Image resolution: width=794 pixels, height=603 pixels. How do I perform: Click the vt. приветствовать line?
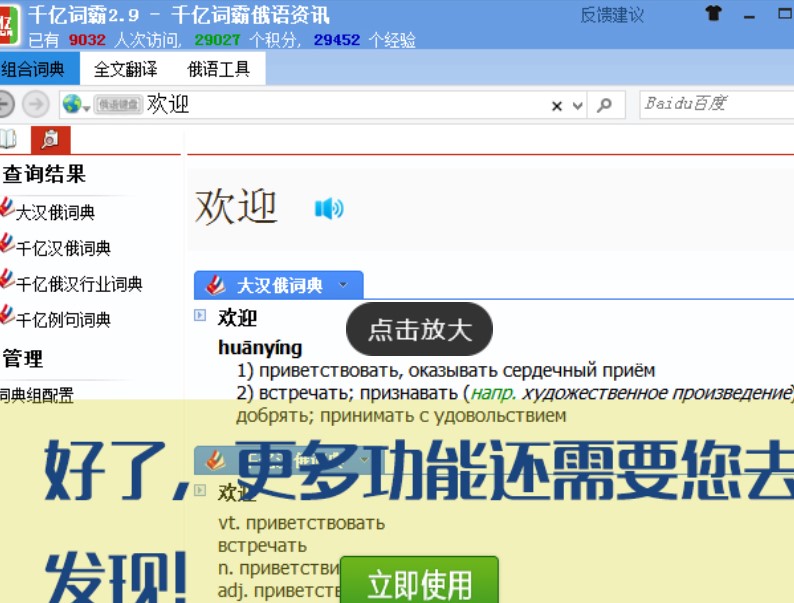[301, 523]
